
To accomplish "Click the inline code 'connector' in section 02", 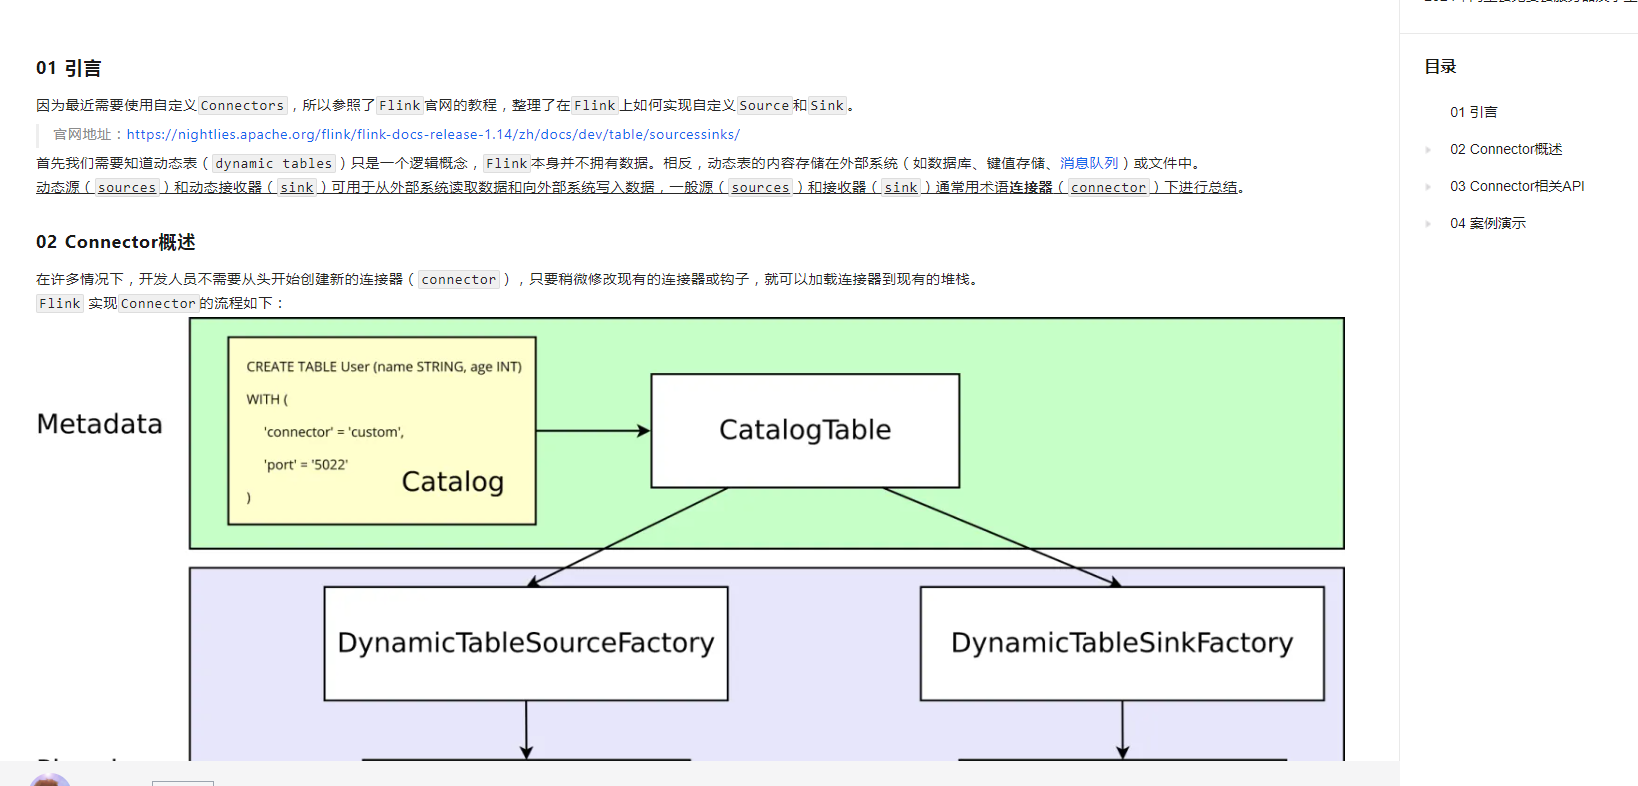I will [x=458, y=279].
